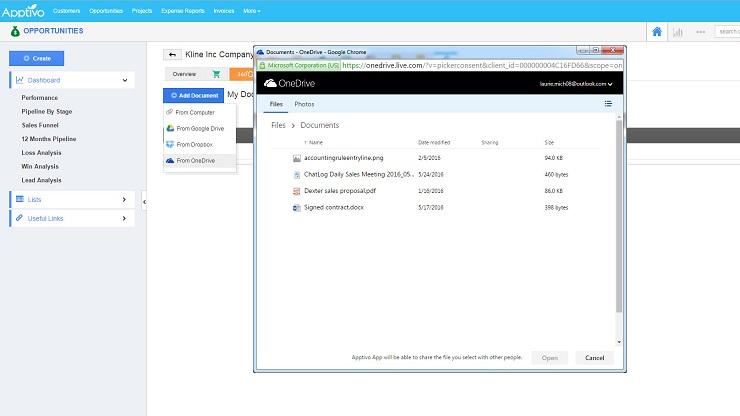The width and height of the screenshot is (740, 416).
Task: Click the Apptivo logo
Action: (x=23, y=10)
